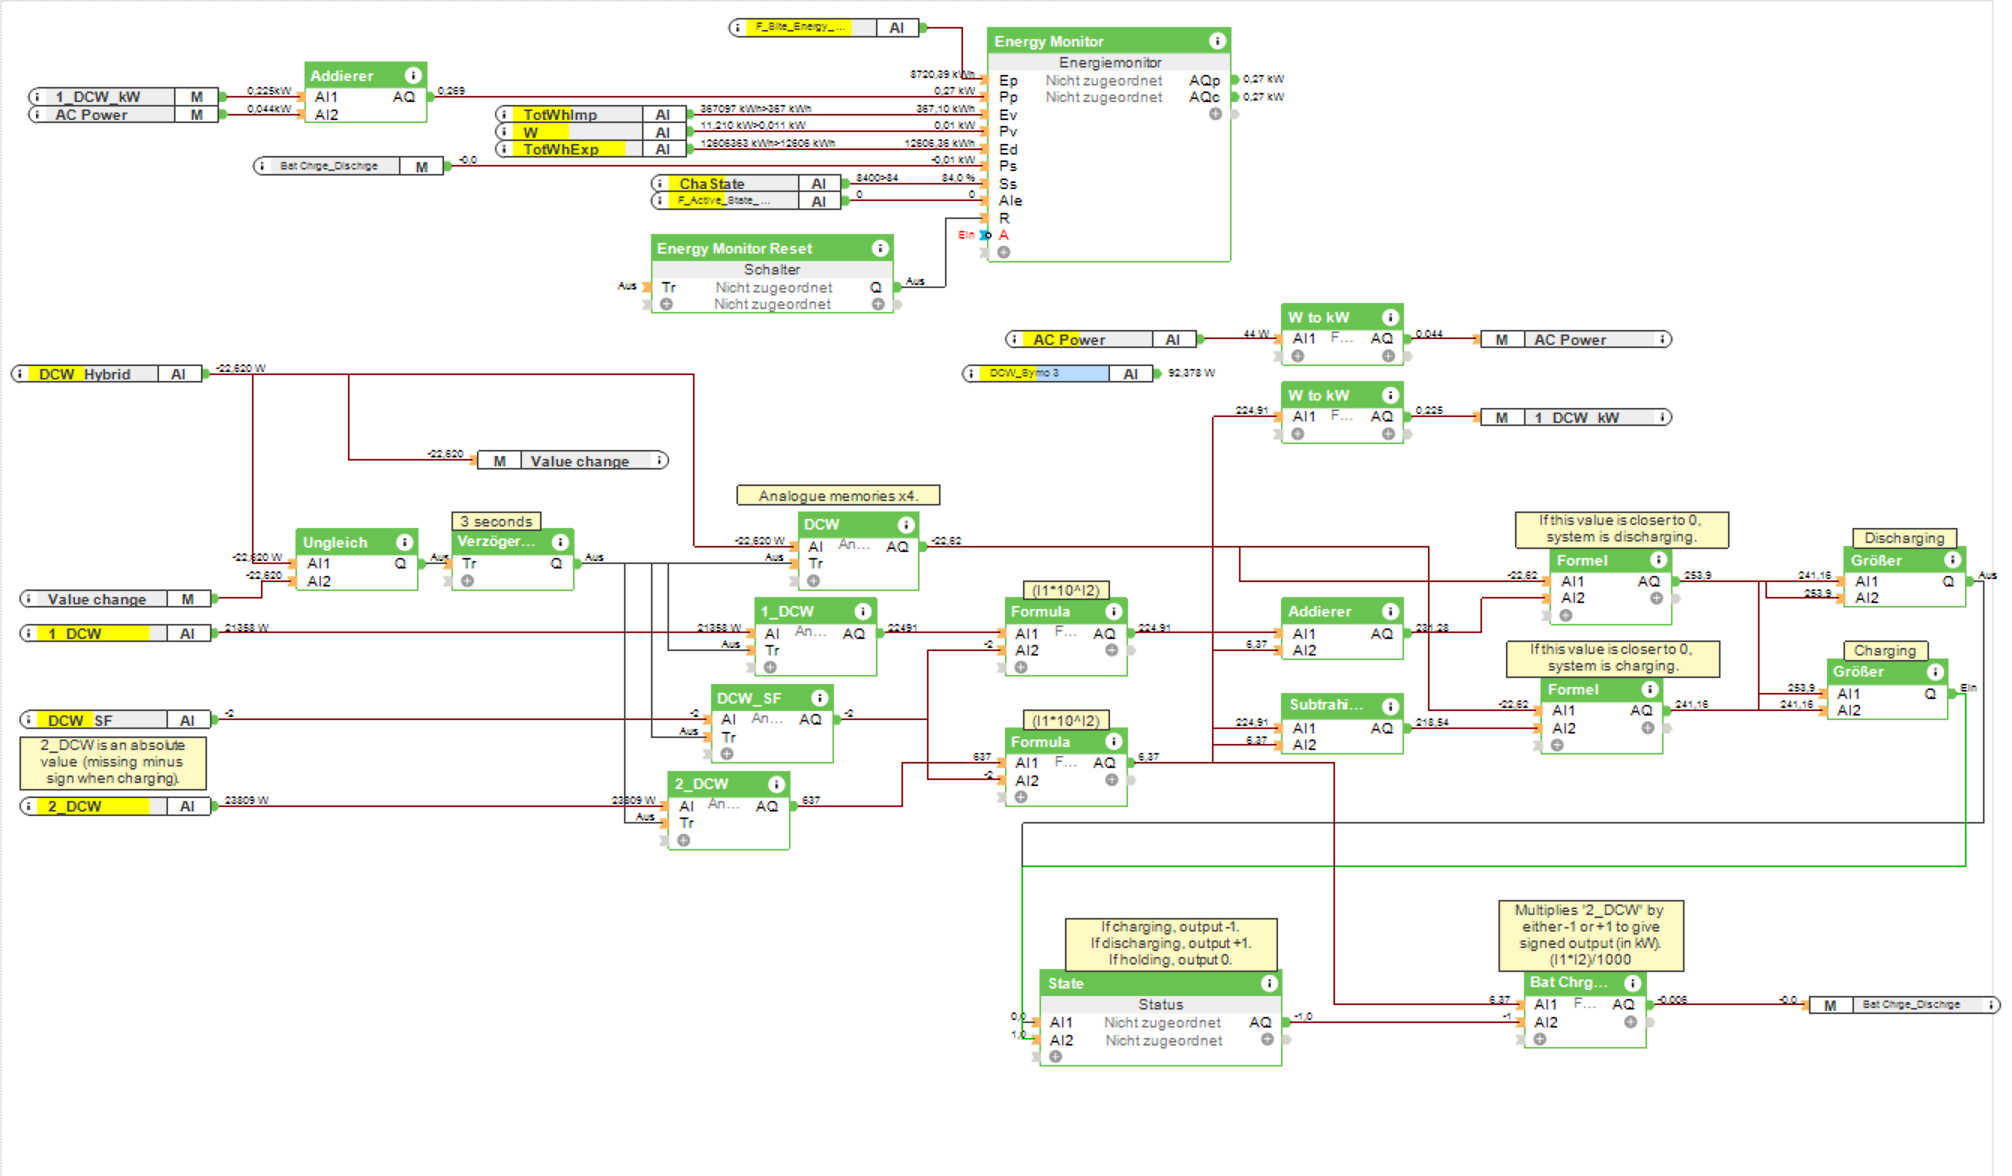2012x1176 pixels.
Task: Open info icon on Ungleich block
Action: (x=404, y=542)
